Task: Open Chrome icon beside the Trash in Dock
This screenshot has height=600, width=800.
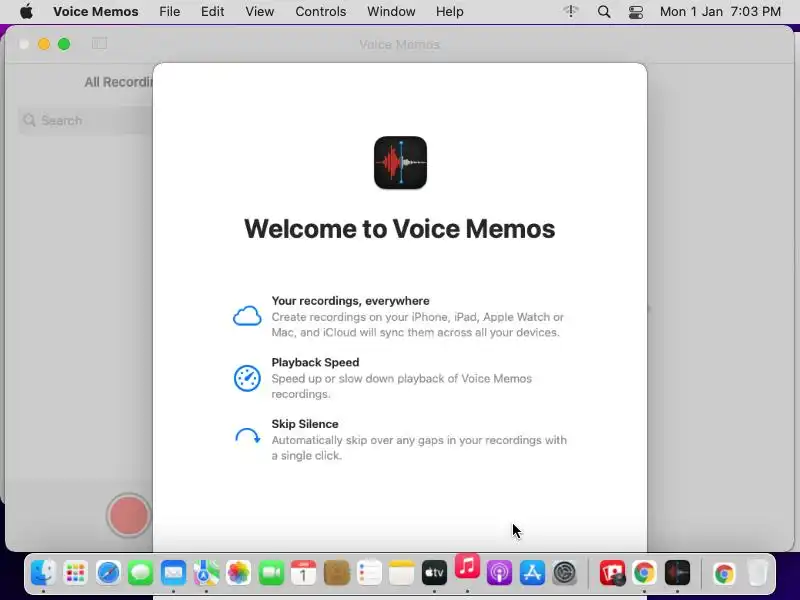Action: click(724, 573)
